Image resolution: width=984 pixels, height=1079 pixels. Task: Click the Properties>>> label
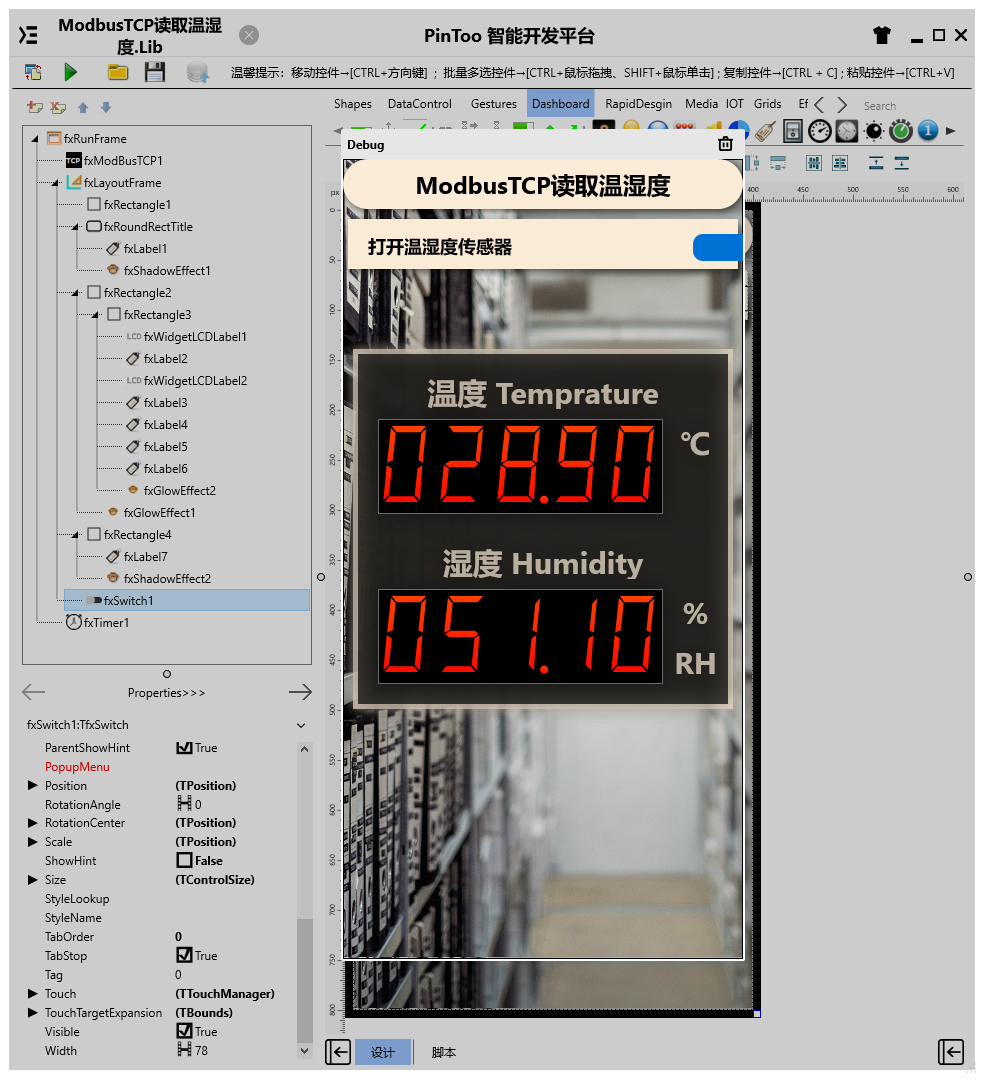point(166,693)
